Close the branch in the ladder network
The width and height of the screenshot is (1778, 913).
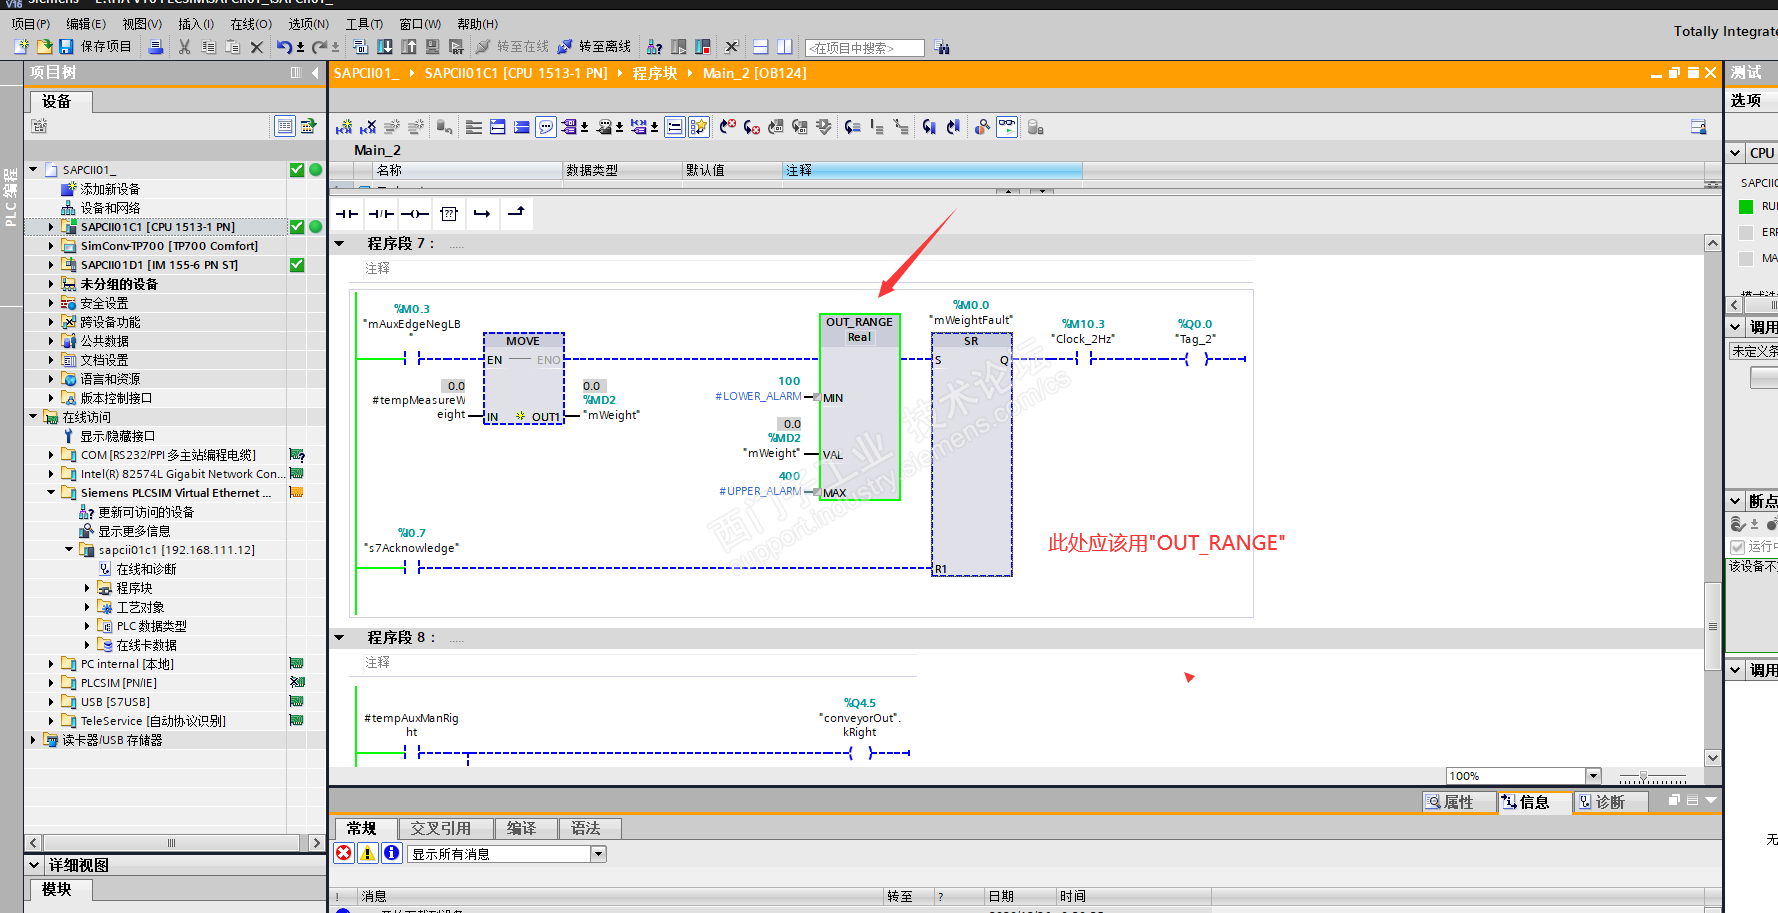point(516,213)
